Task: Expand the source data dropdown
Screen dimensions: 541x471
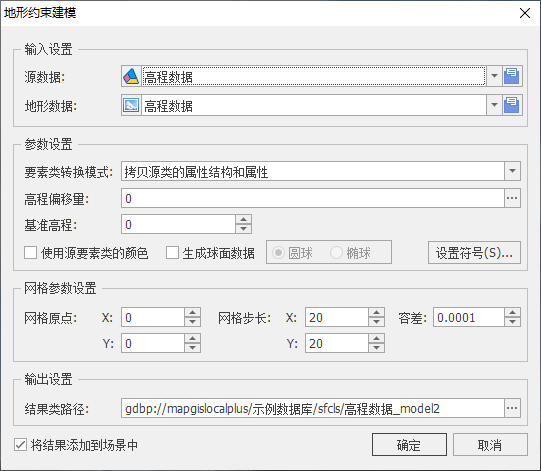Action: [x=494, y=76]
